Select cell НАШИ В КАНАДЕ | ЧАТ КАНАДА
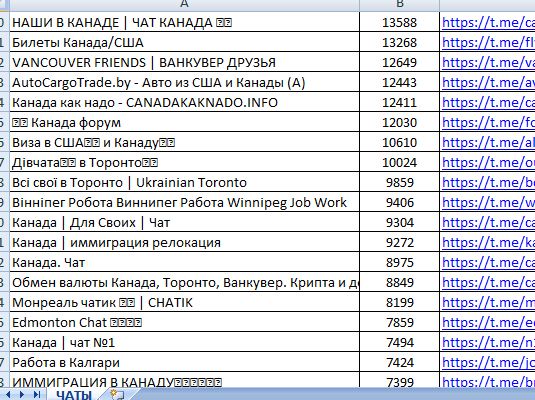The height and width of the screenshot is (400, 535). (185, 23)
